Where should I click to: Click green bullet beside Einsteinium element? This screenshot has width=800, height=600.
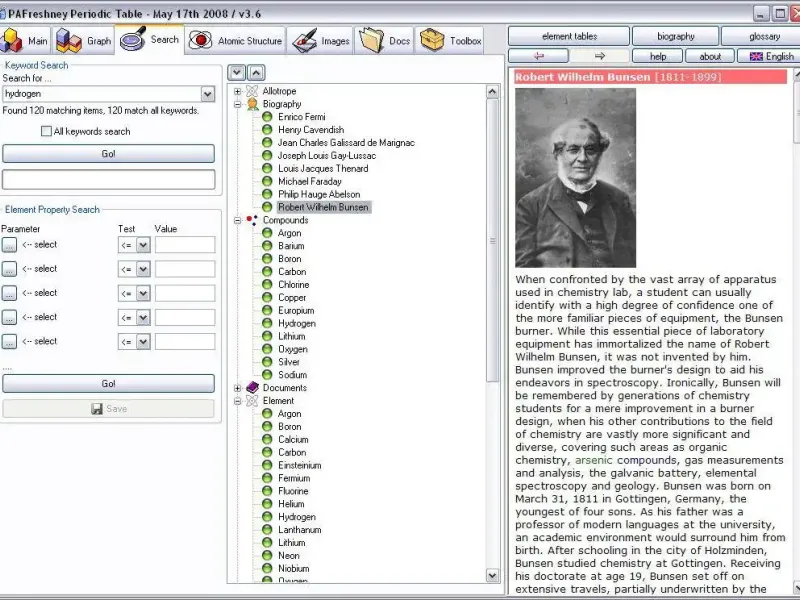point(267,465)
